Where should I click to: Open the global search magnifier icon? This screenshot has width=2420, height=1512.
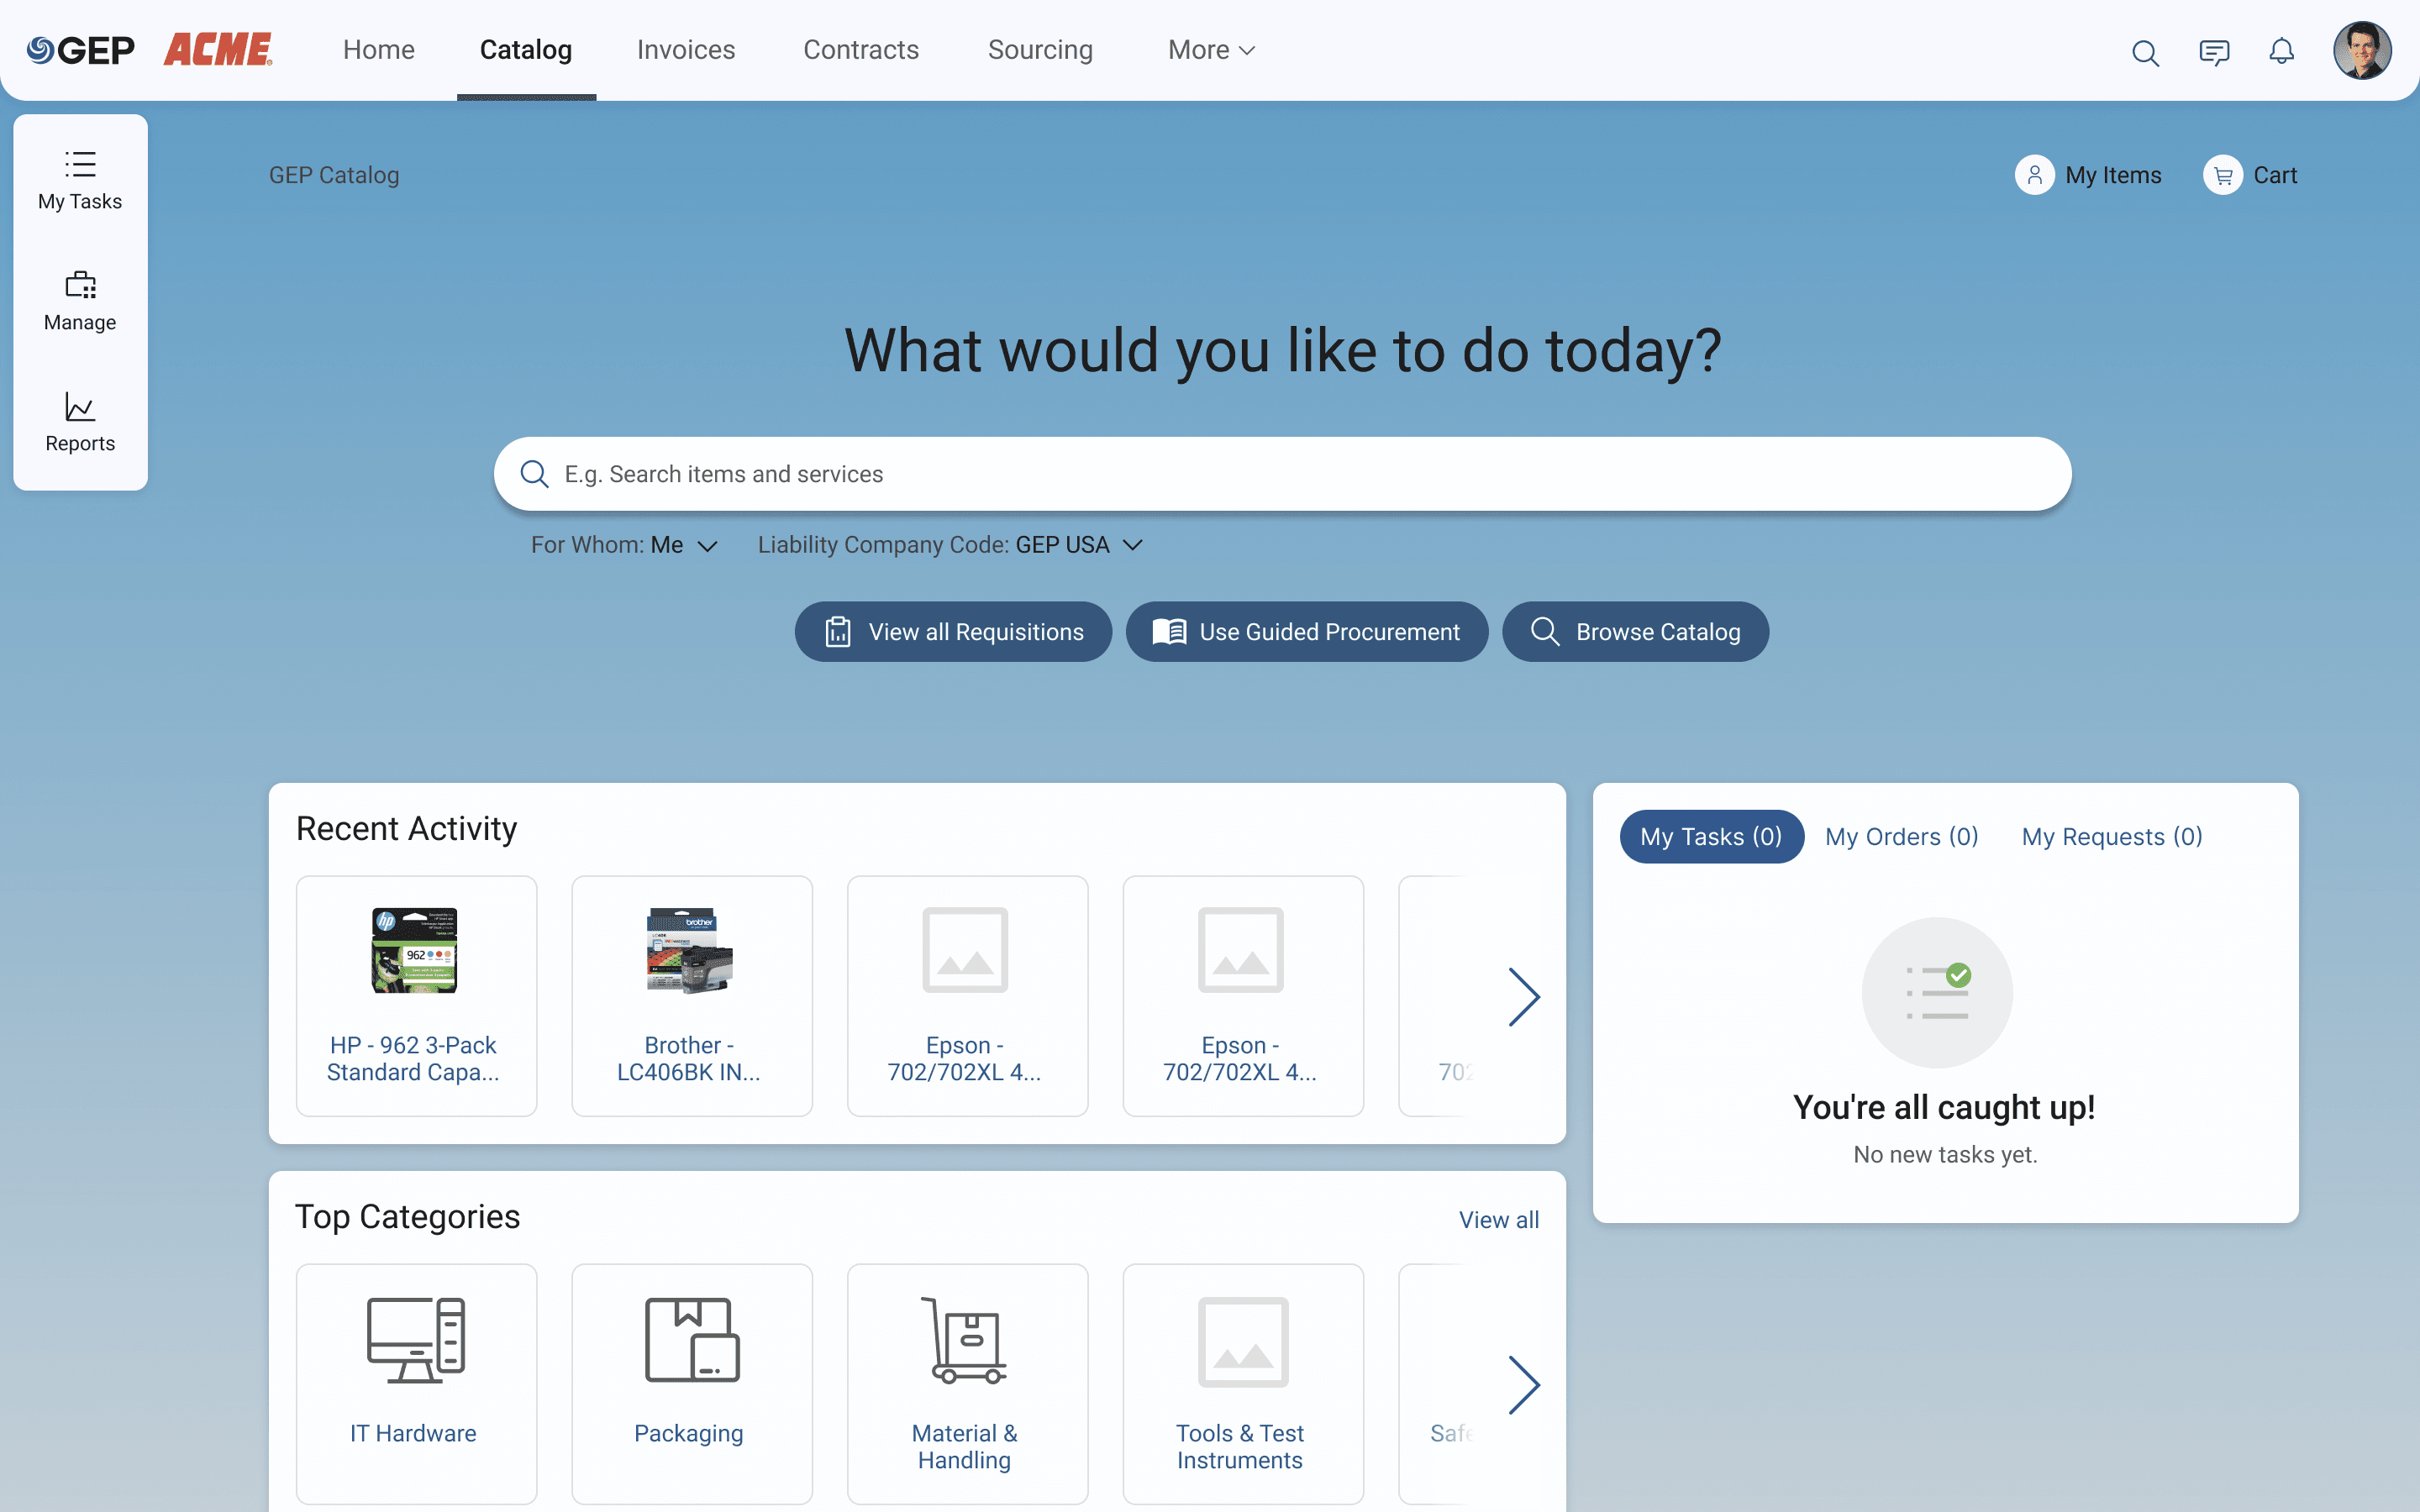2145,52
